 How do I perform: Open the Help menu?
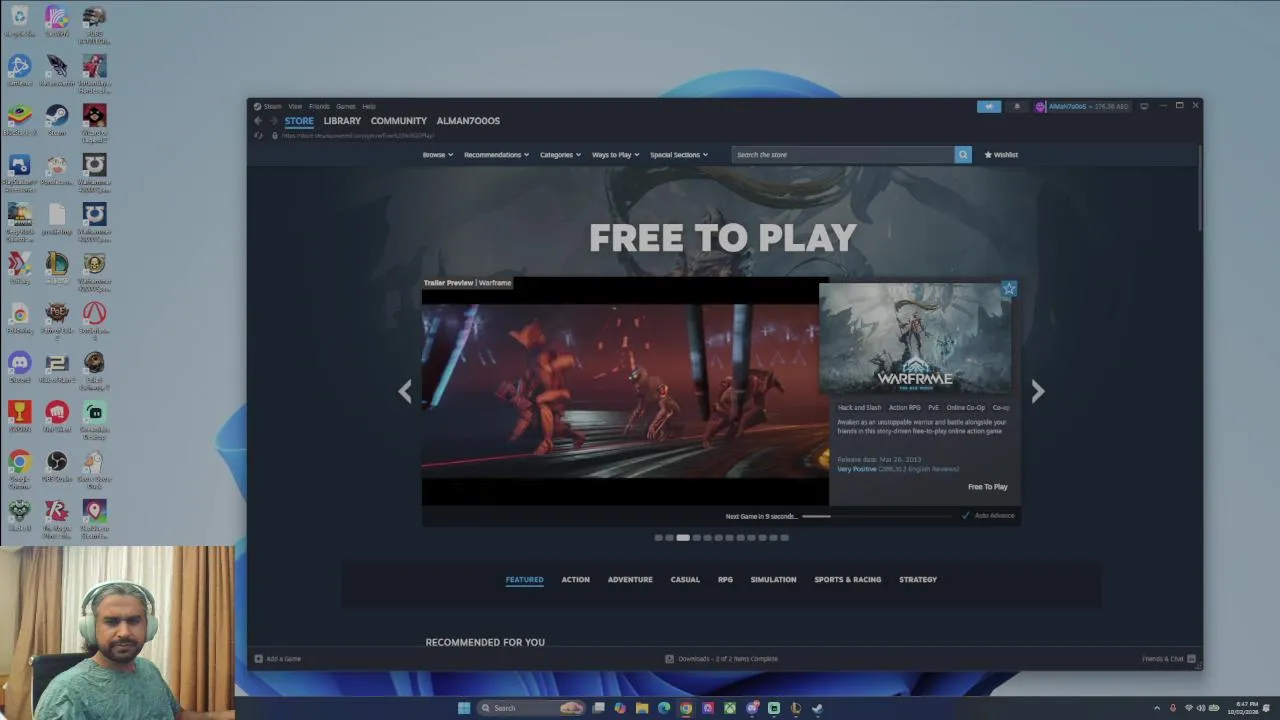(x=369, y=106)
